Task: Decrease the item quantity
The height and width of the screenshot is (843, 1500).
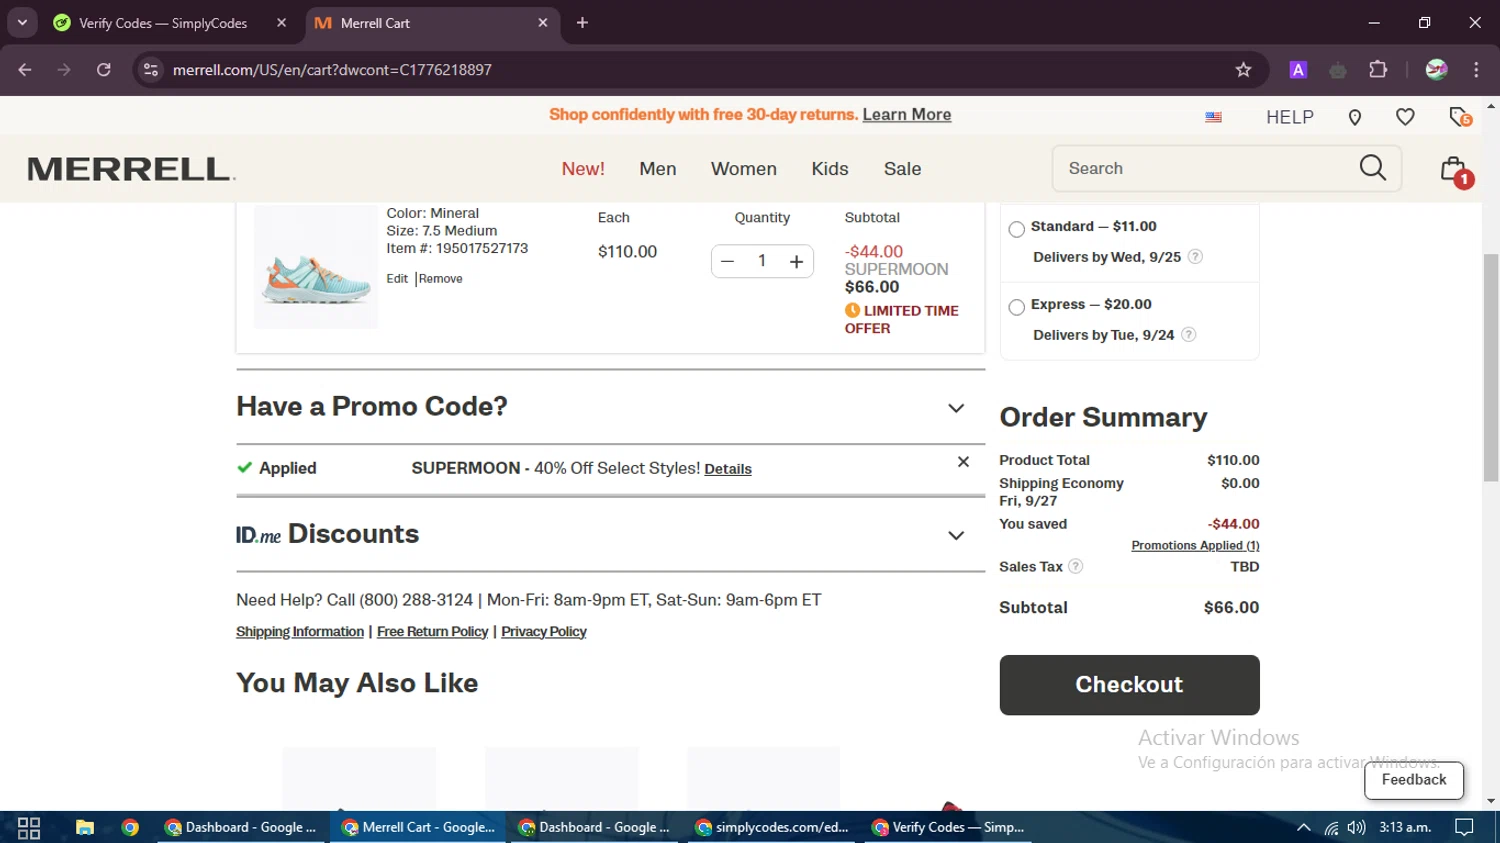Action: [x=728, y=262]
